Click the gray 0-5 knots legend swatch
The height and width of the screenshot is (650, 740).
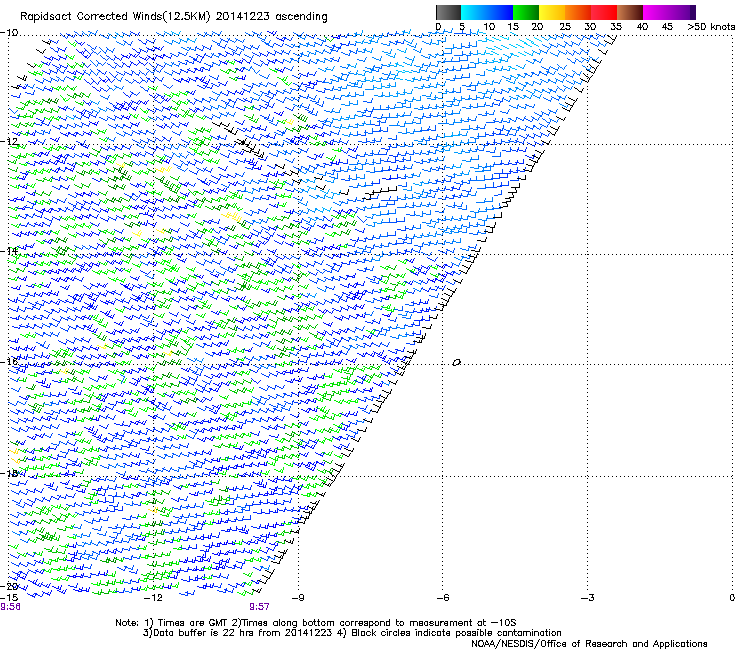point(448,12)
